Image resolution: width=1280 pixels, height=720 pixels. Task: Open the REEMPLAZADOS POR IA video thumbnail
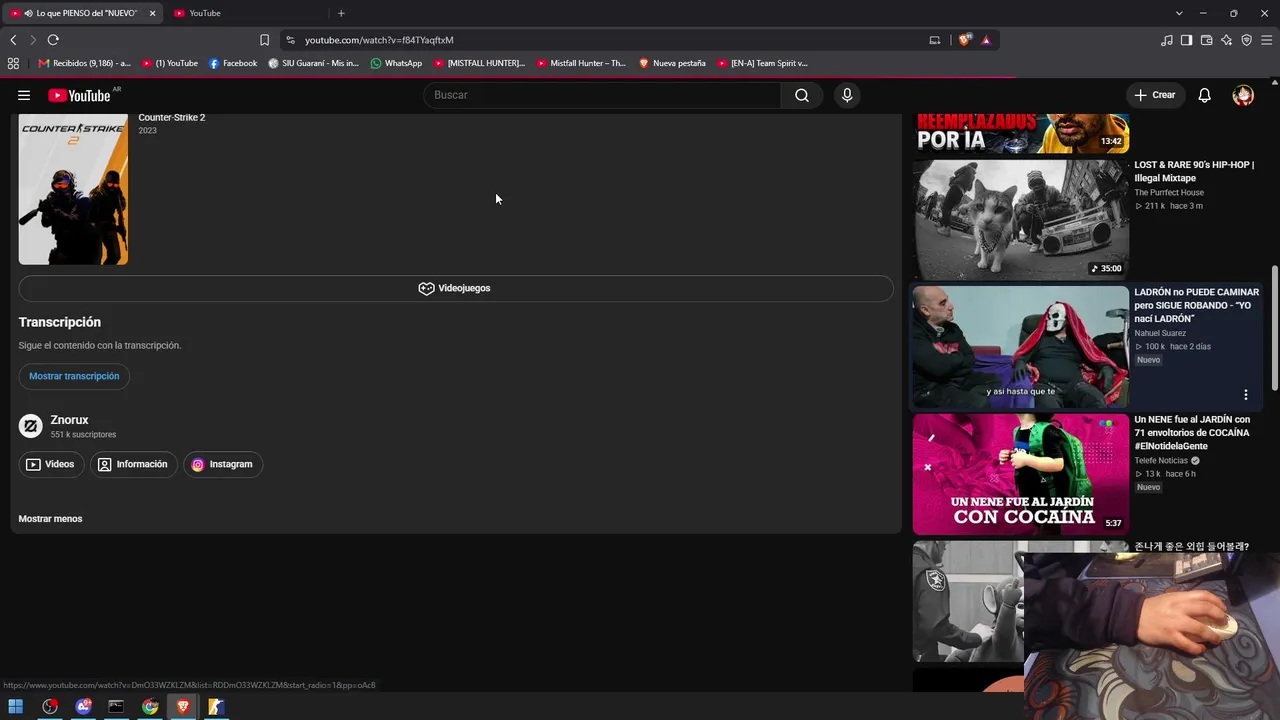coord(1021,133)
